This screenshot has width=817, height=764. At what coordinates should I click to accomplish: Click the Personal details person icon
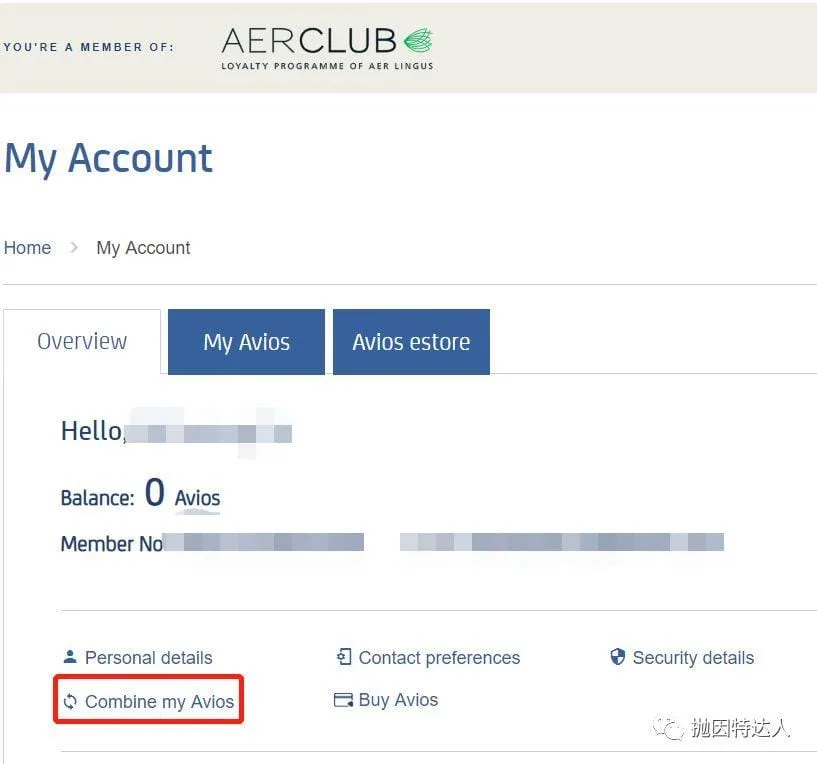[70, 657]
